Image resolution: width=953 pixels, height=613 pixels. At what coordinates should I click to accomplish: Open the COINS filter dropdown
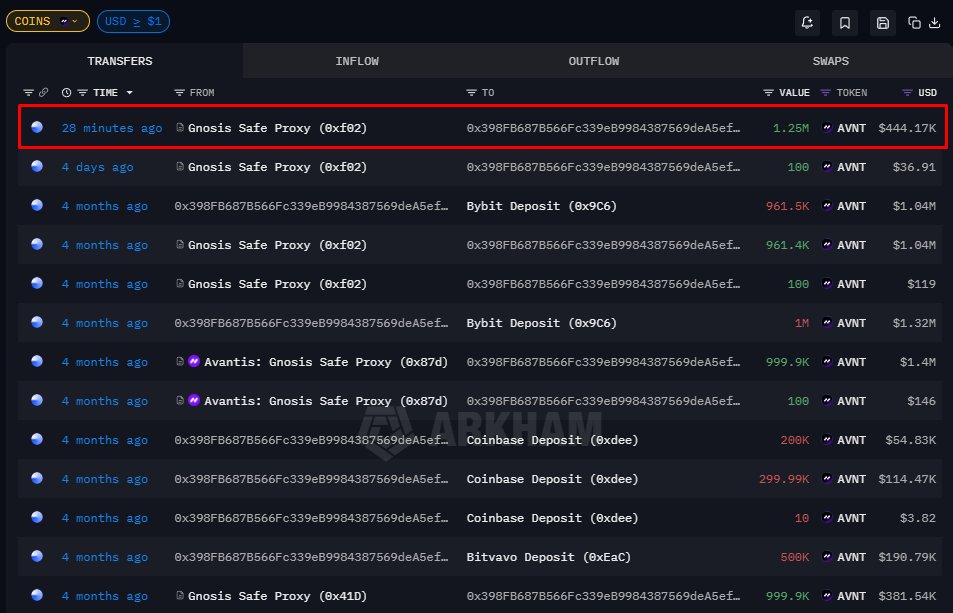(47, 21)
